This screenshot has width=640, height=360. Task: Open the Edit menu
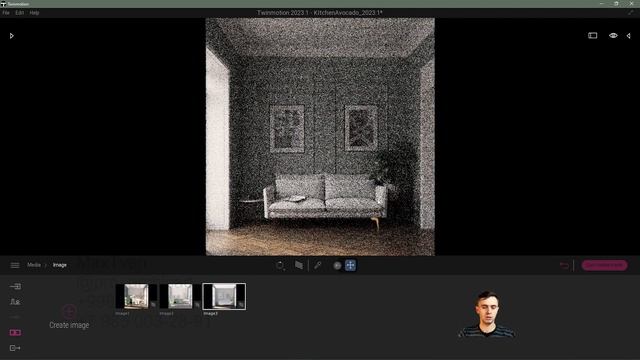pyautogui.click(x=20, y=13)
